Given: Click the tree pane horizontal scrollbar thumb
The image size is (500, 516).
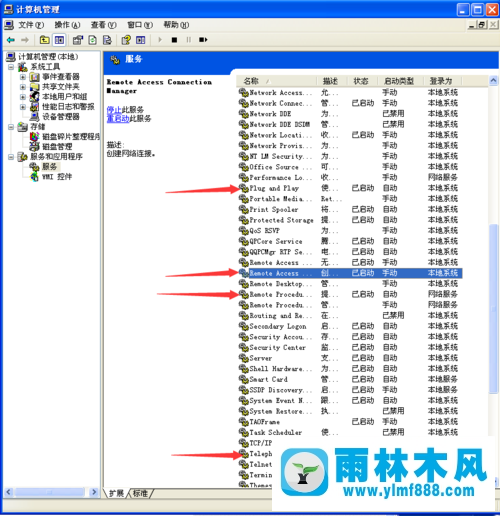Looking at the screenshot, I should coord(49,492).
